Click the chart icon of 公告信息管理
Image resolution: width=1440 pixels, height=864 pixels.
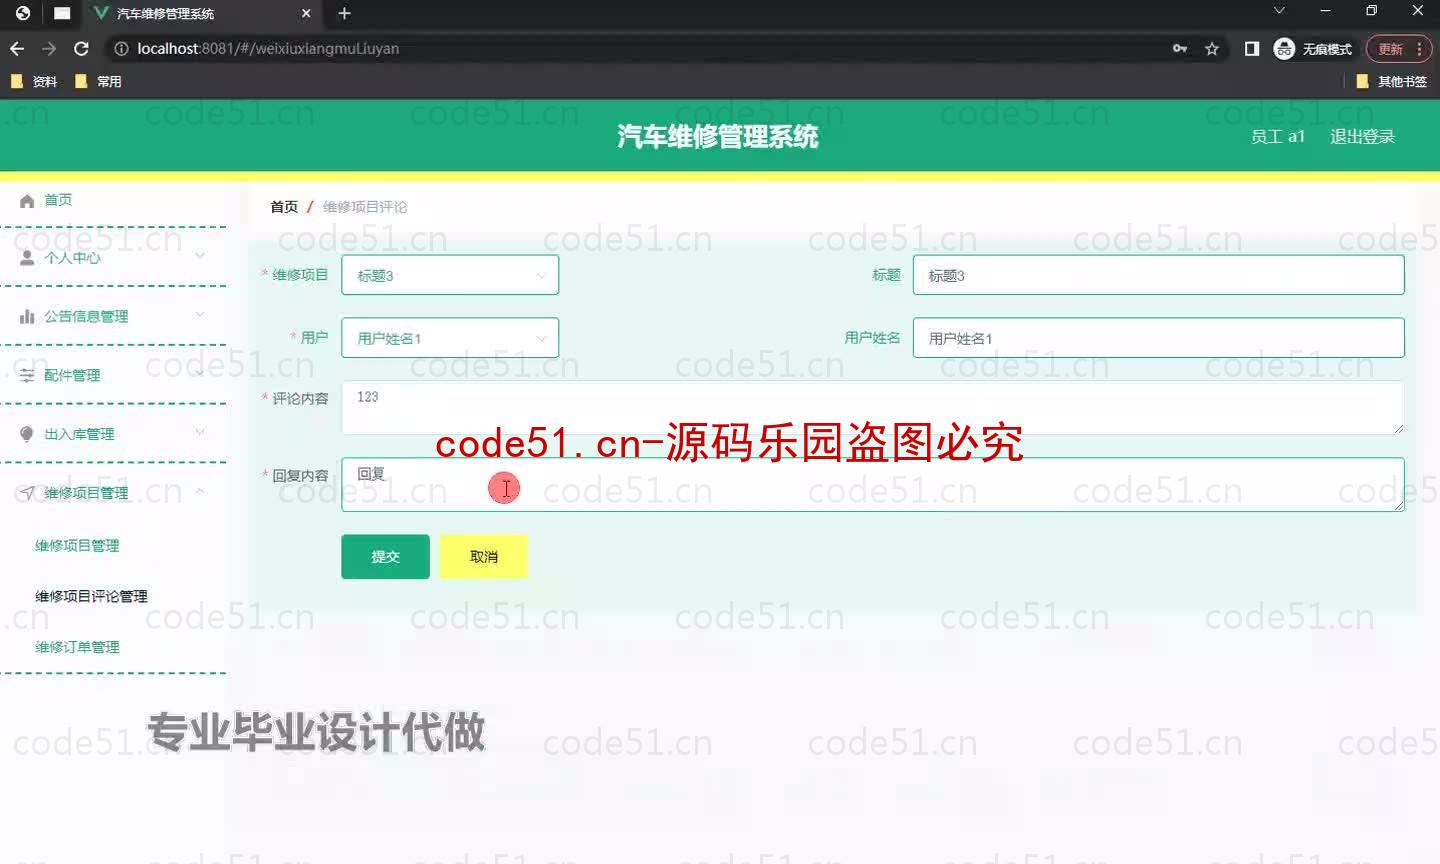click(x=27, y=316)
